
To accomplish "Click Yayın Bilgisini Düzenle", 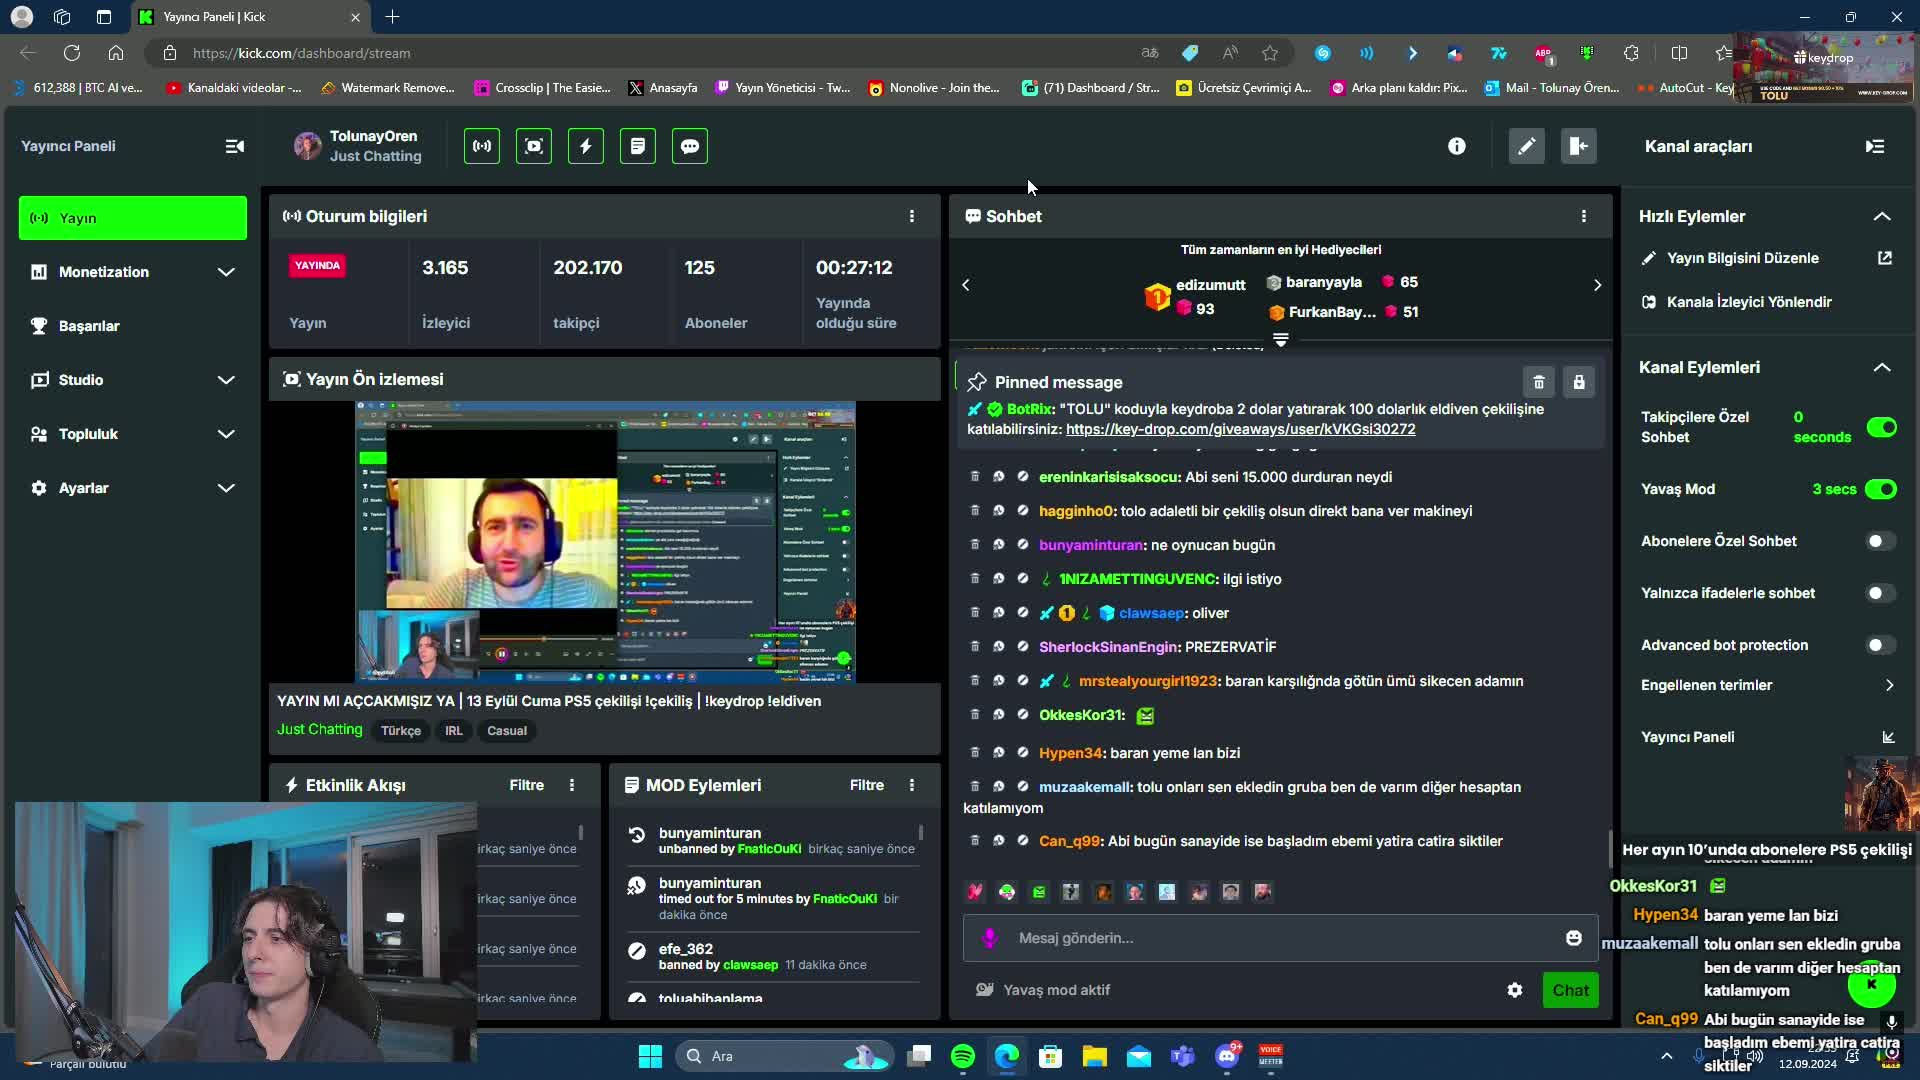I will coord(1768,258).
